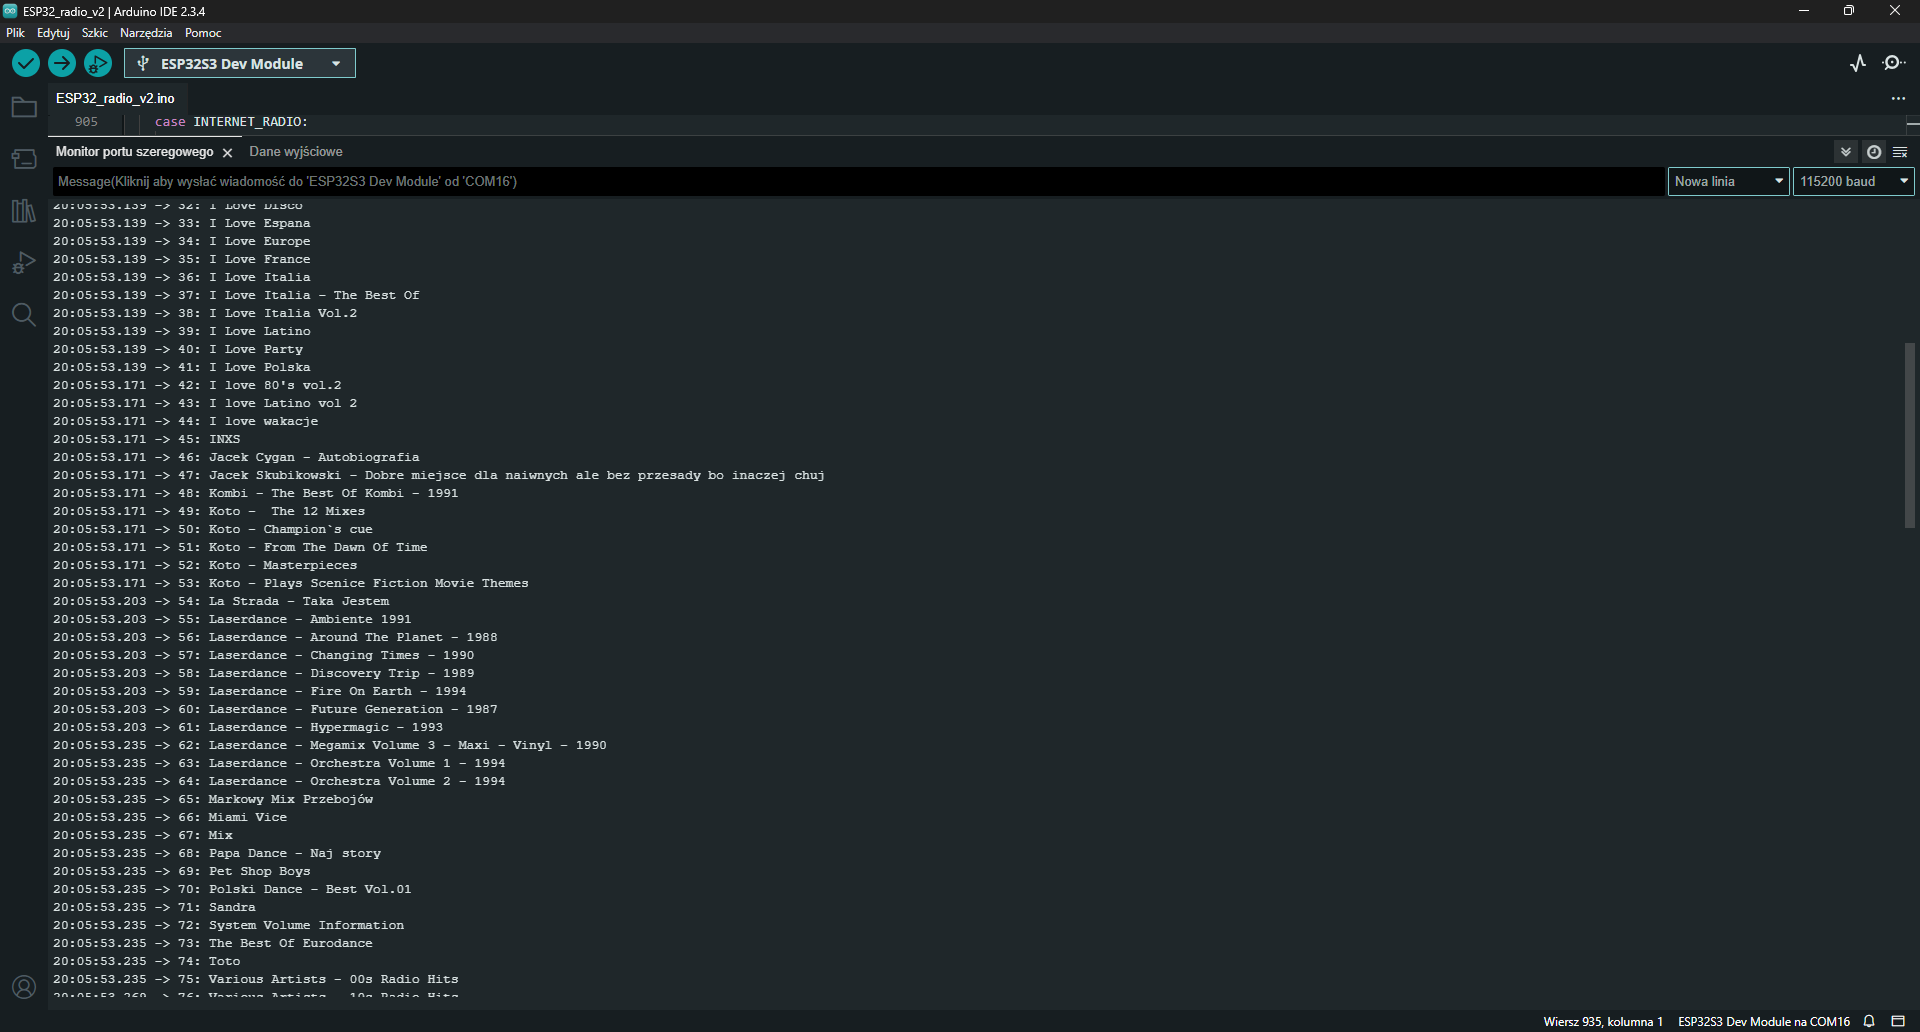The height and width of the screenshot is (1032, 1920).
Task: Click the line '37: I Love Italia - The Best Of'
Action: [237, 295]
